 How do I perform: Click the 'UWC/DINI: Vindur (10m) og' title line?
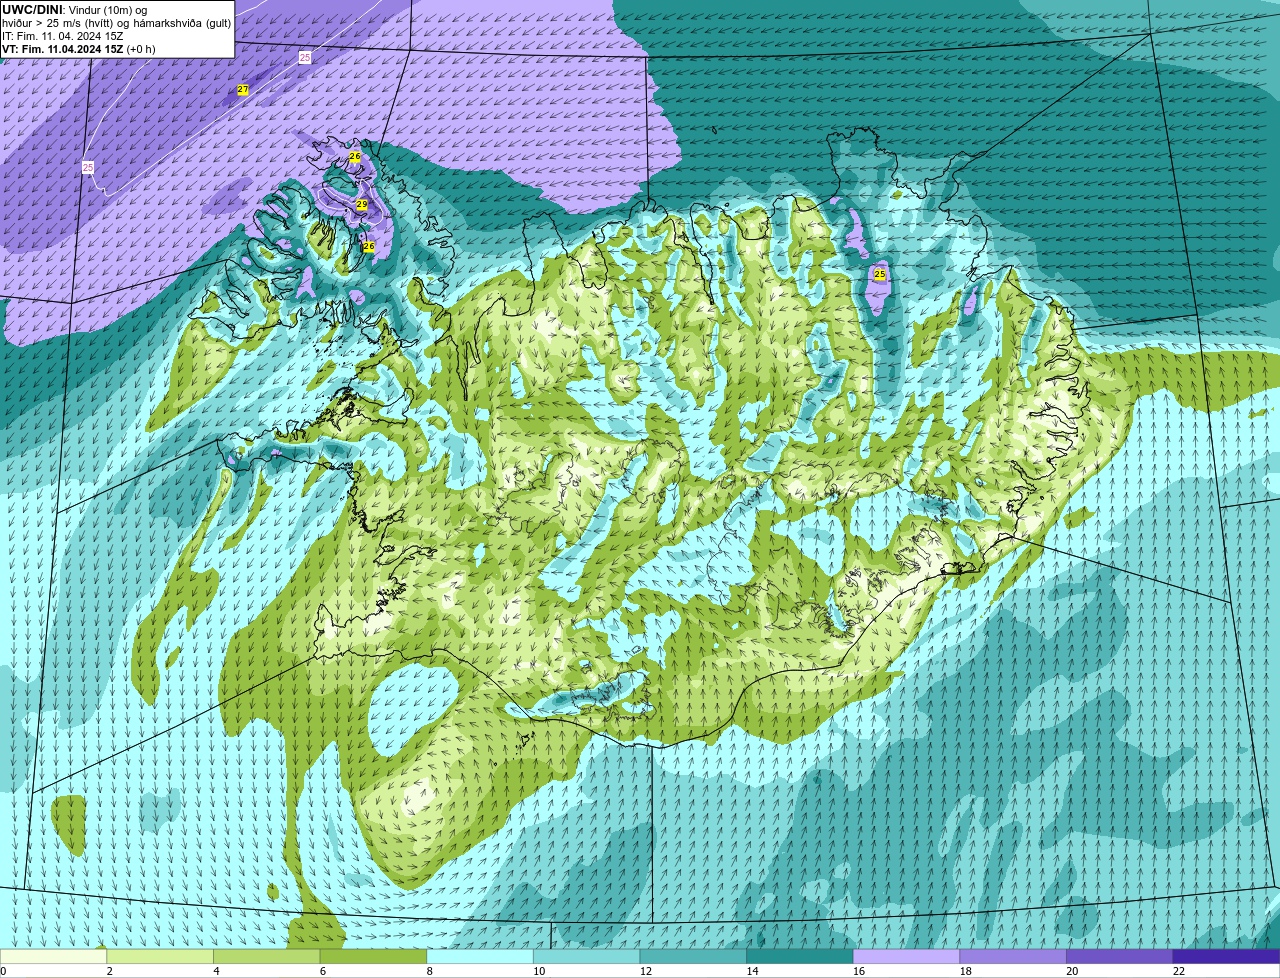pyautogui.click(x=75, y=10)
